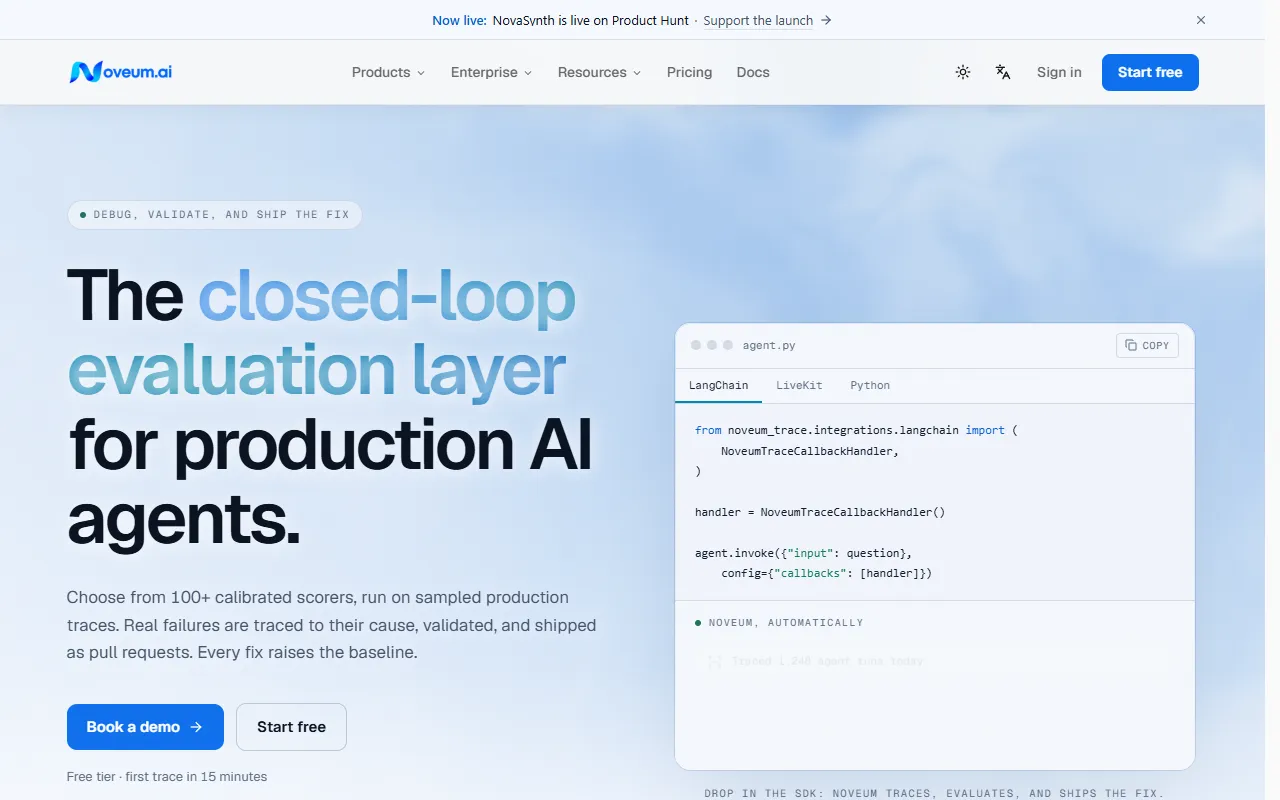Expand the Enterprise dropdown menu
This screenshot has width=1280, height=800.
tap(491, 72)
